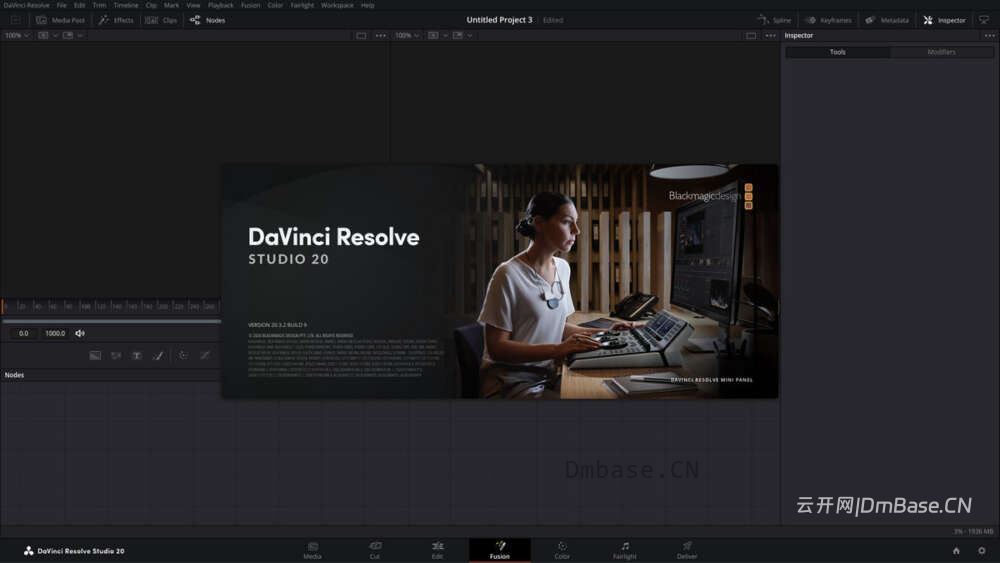The height and width of the screenshot is (563, 1000).
Task: Click the render end field showing 1000.0
Action: click(55, 333)
